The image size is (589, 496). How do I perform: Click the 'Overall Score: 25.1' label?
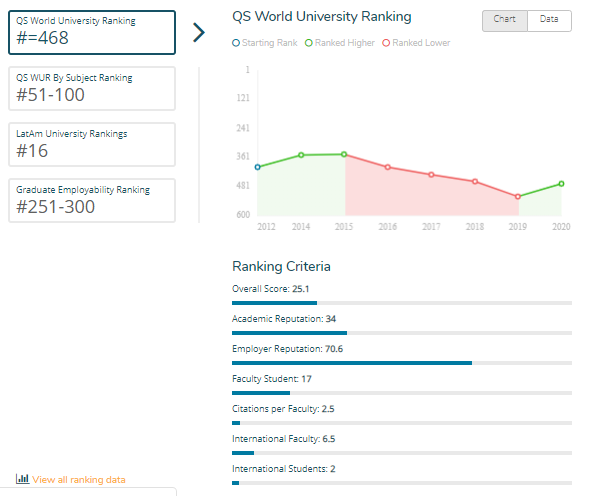[270, 289]
